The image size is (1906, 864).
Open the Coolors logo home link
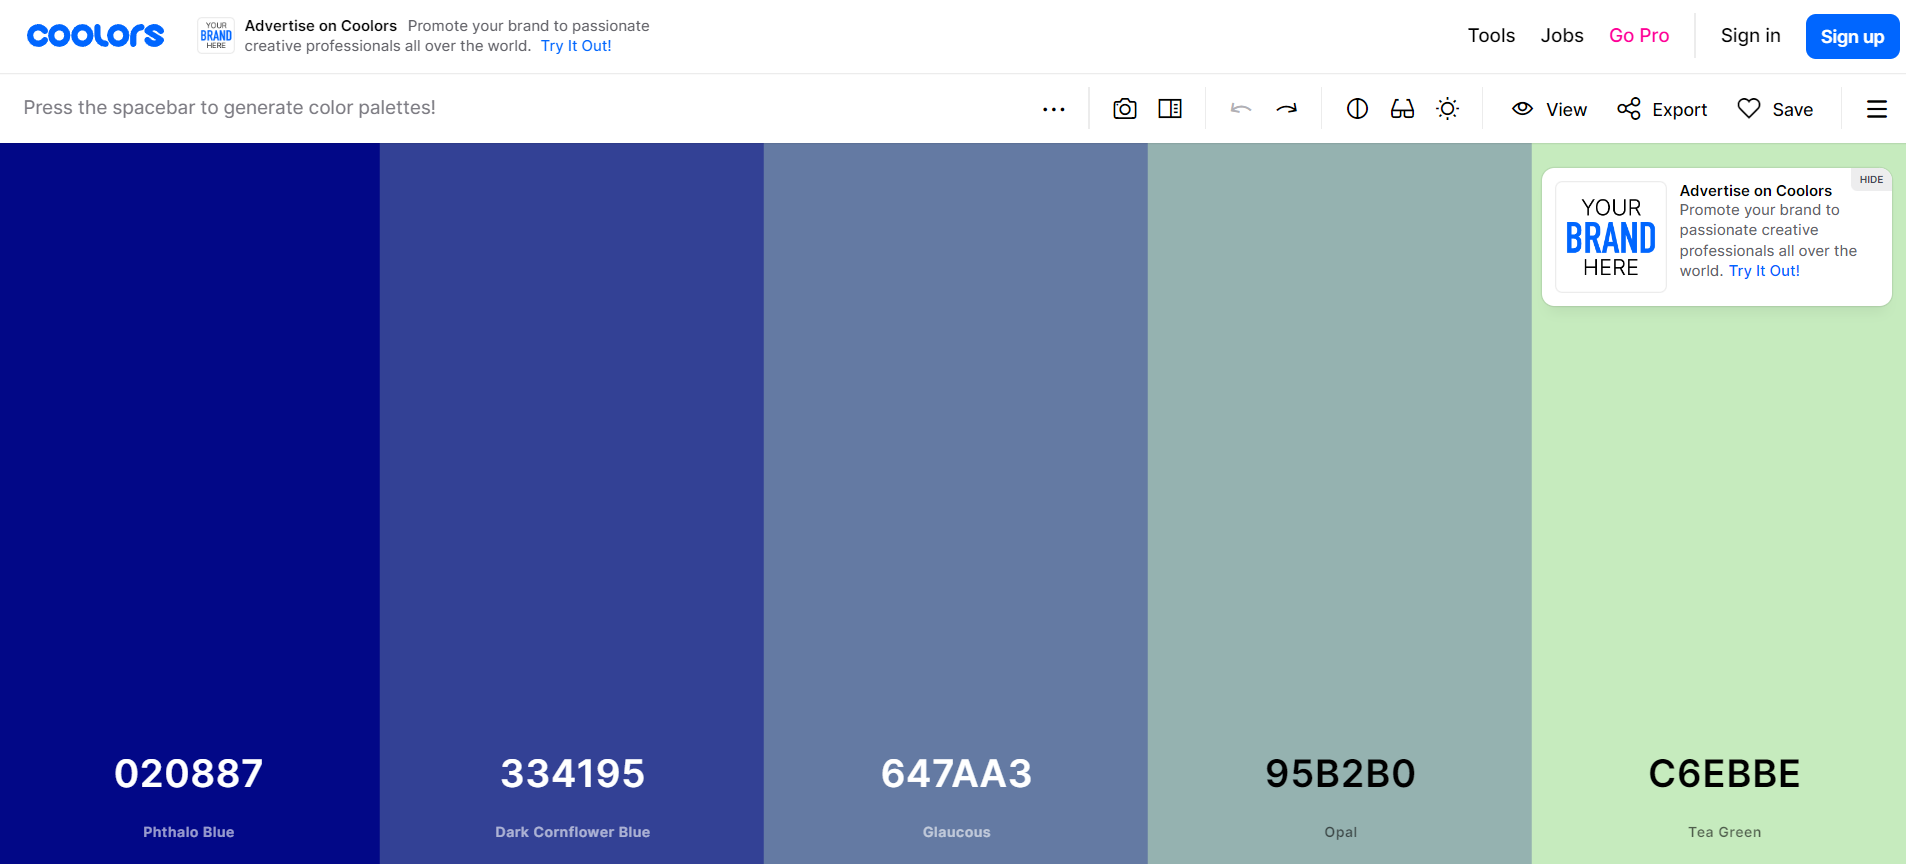point(95,36)
